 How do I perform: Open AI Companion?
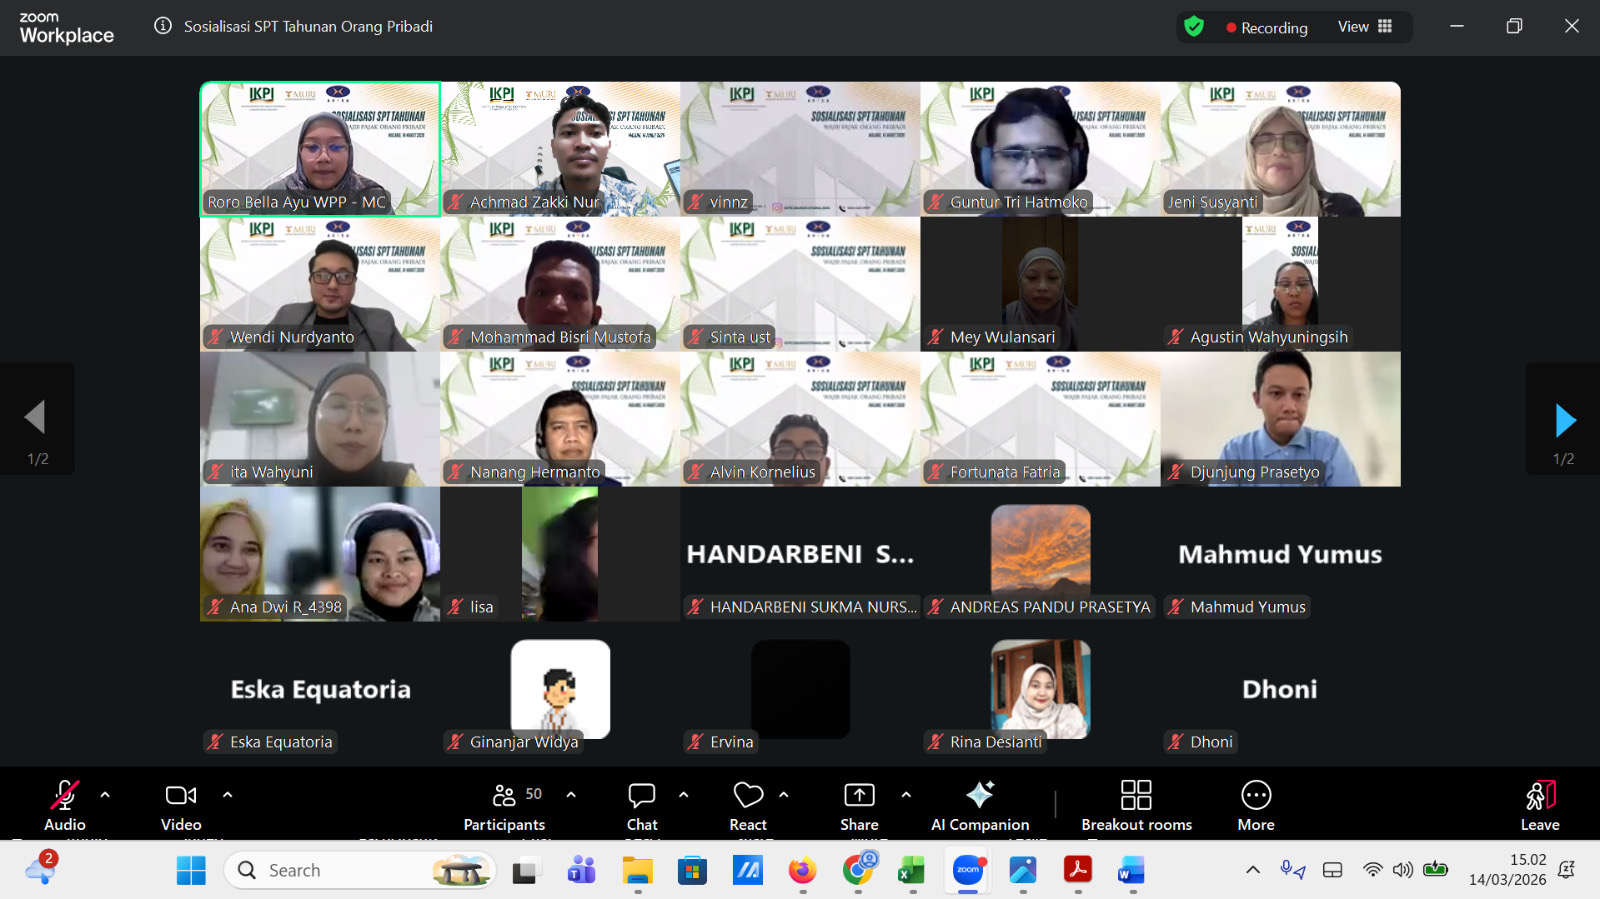980,805
